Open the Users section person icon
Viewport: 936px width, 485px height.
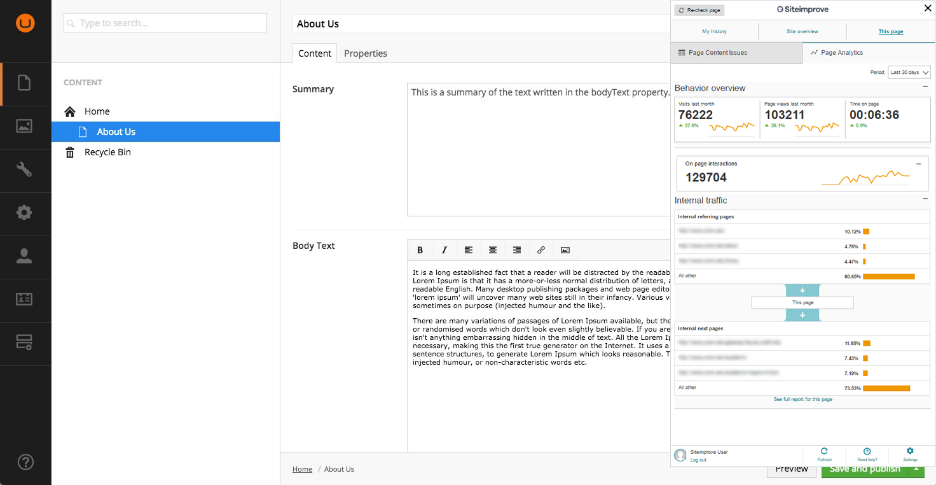24,256
